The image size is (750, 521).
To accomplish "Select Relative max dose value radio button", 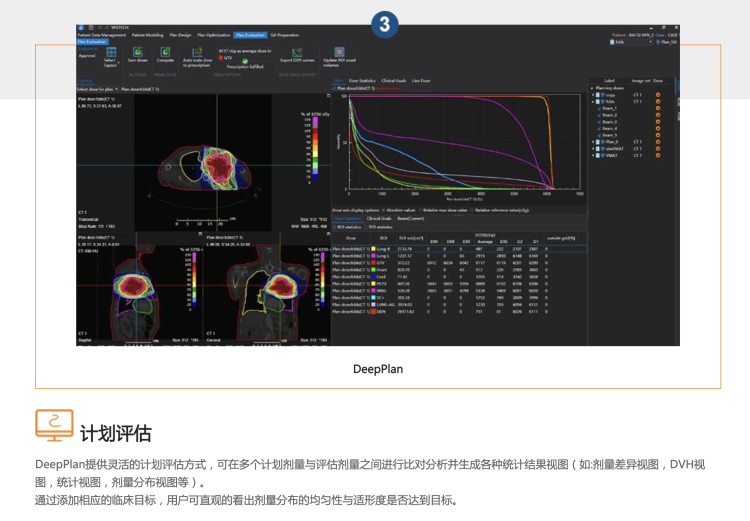I will point(420,210).
